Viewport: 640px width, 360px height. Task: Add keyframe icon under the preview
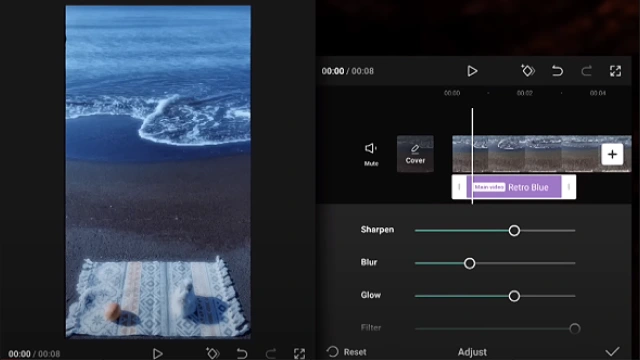click(x=213, y=353)
